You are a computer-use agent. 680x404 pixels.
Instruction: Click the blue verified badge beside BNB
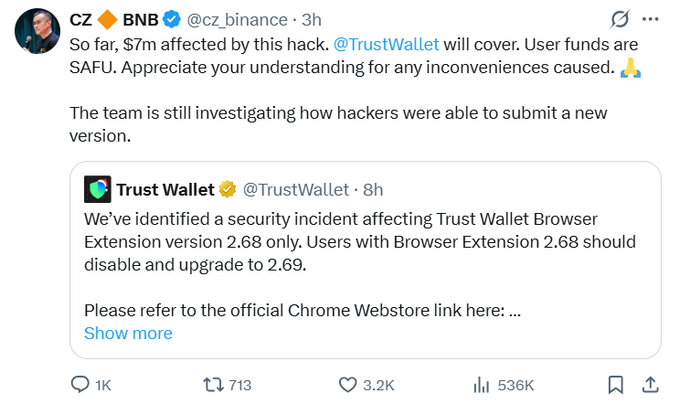pos(172,20)
